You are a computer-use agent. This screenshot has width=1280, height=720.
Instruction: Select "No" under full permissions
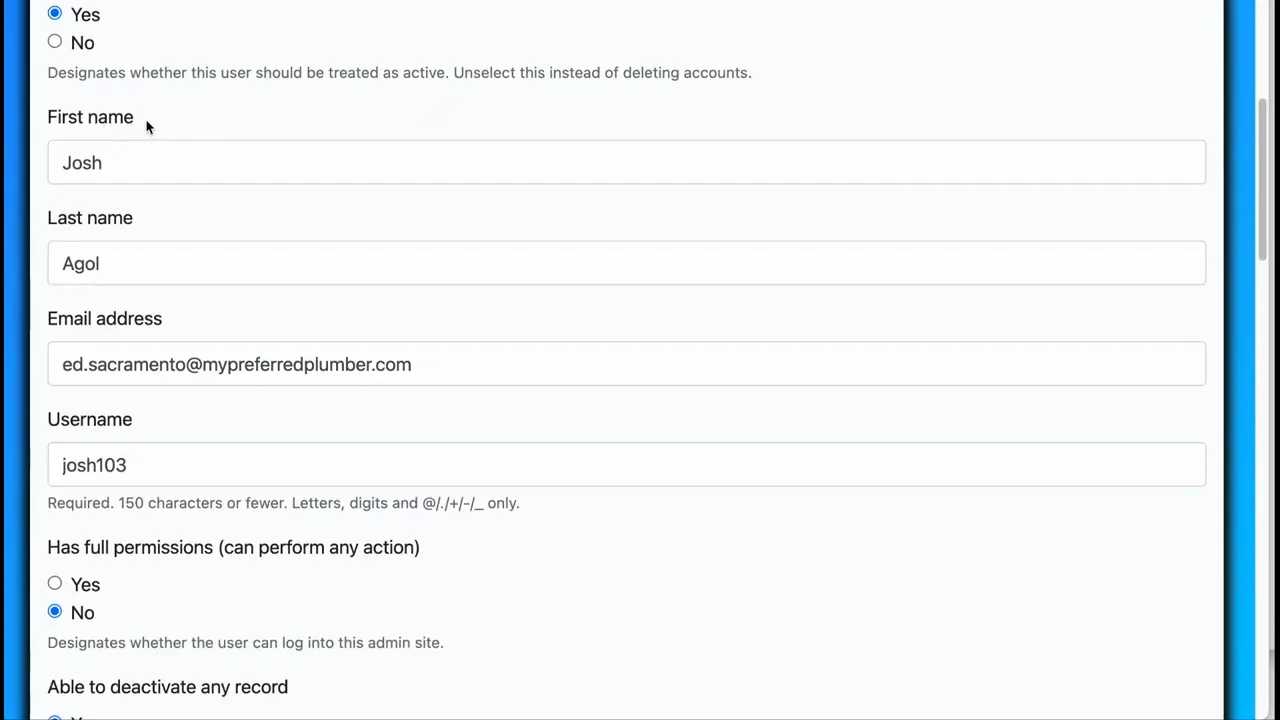click(x=55, y=611)
